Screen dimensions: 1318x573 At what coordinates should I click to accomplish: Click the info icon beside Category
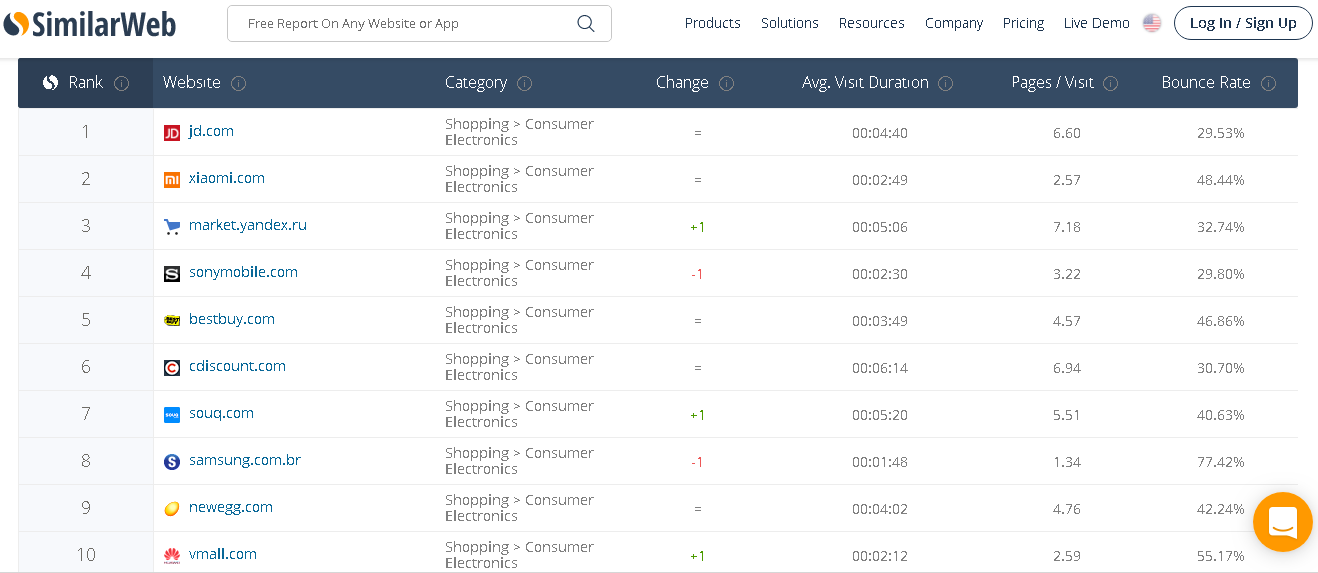coord(524,84)
